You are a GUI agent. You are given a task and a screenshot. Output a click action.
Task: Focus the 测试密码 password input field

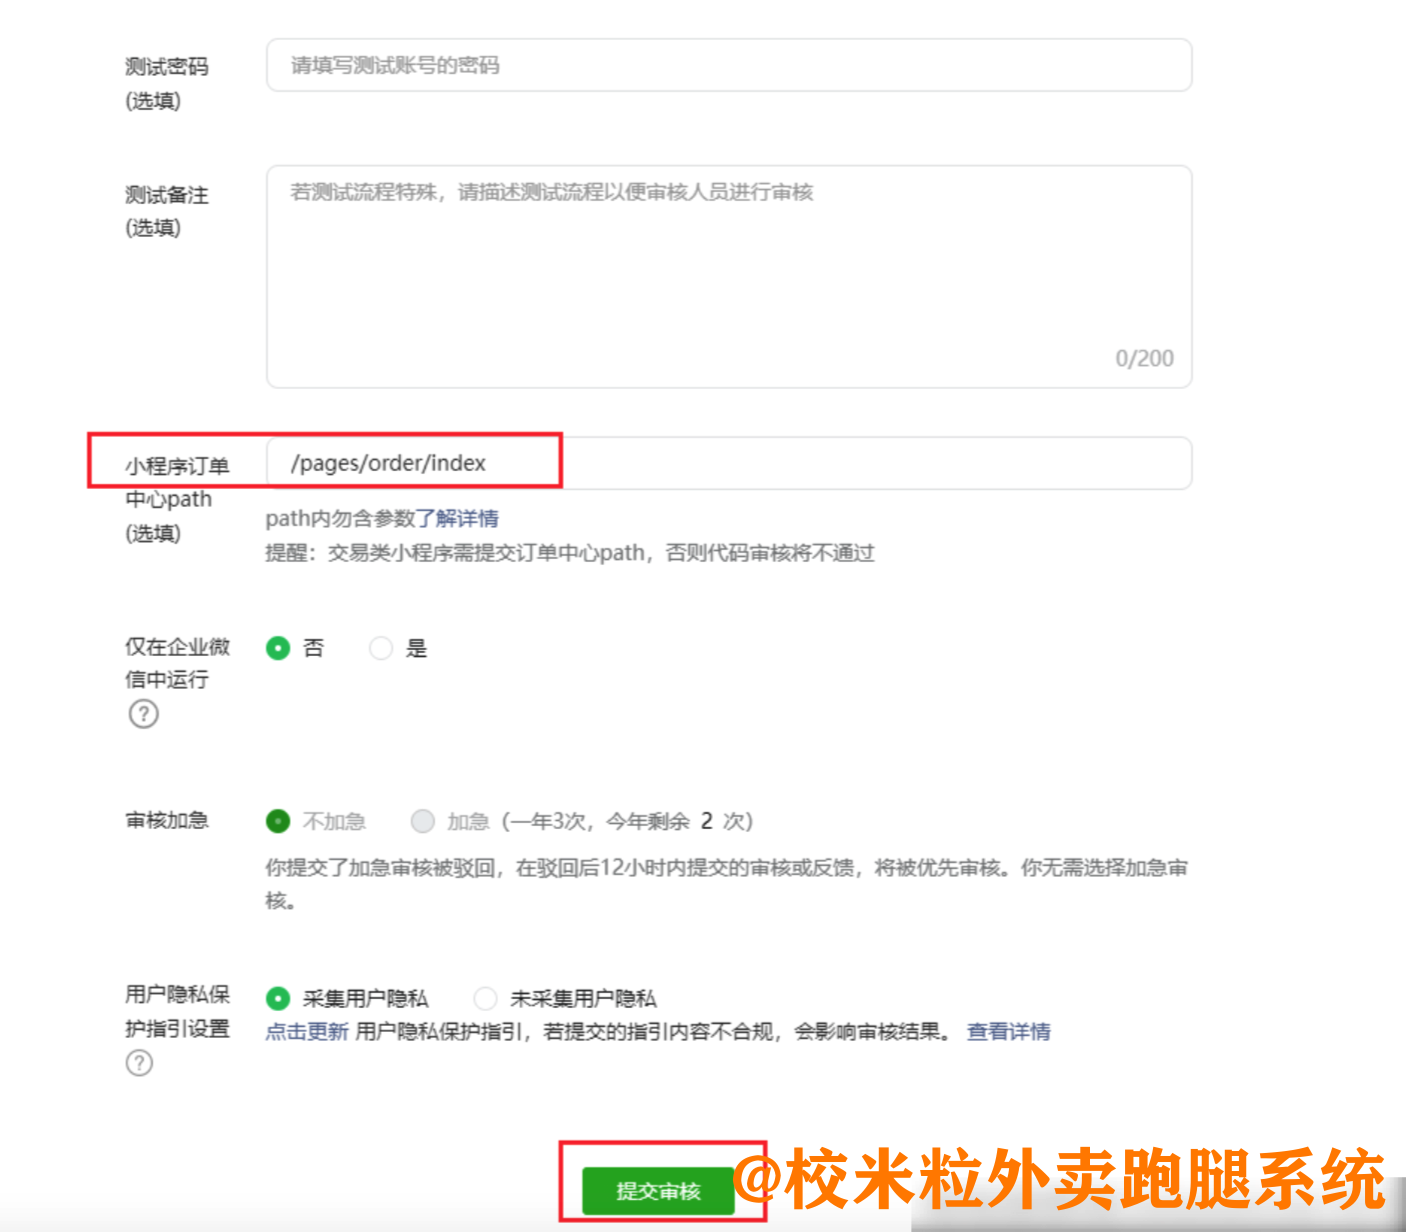click(x=728, y=64)
